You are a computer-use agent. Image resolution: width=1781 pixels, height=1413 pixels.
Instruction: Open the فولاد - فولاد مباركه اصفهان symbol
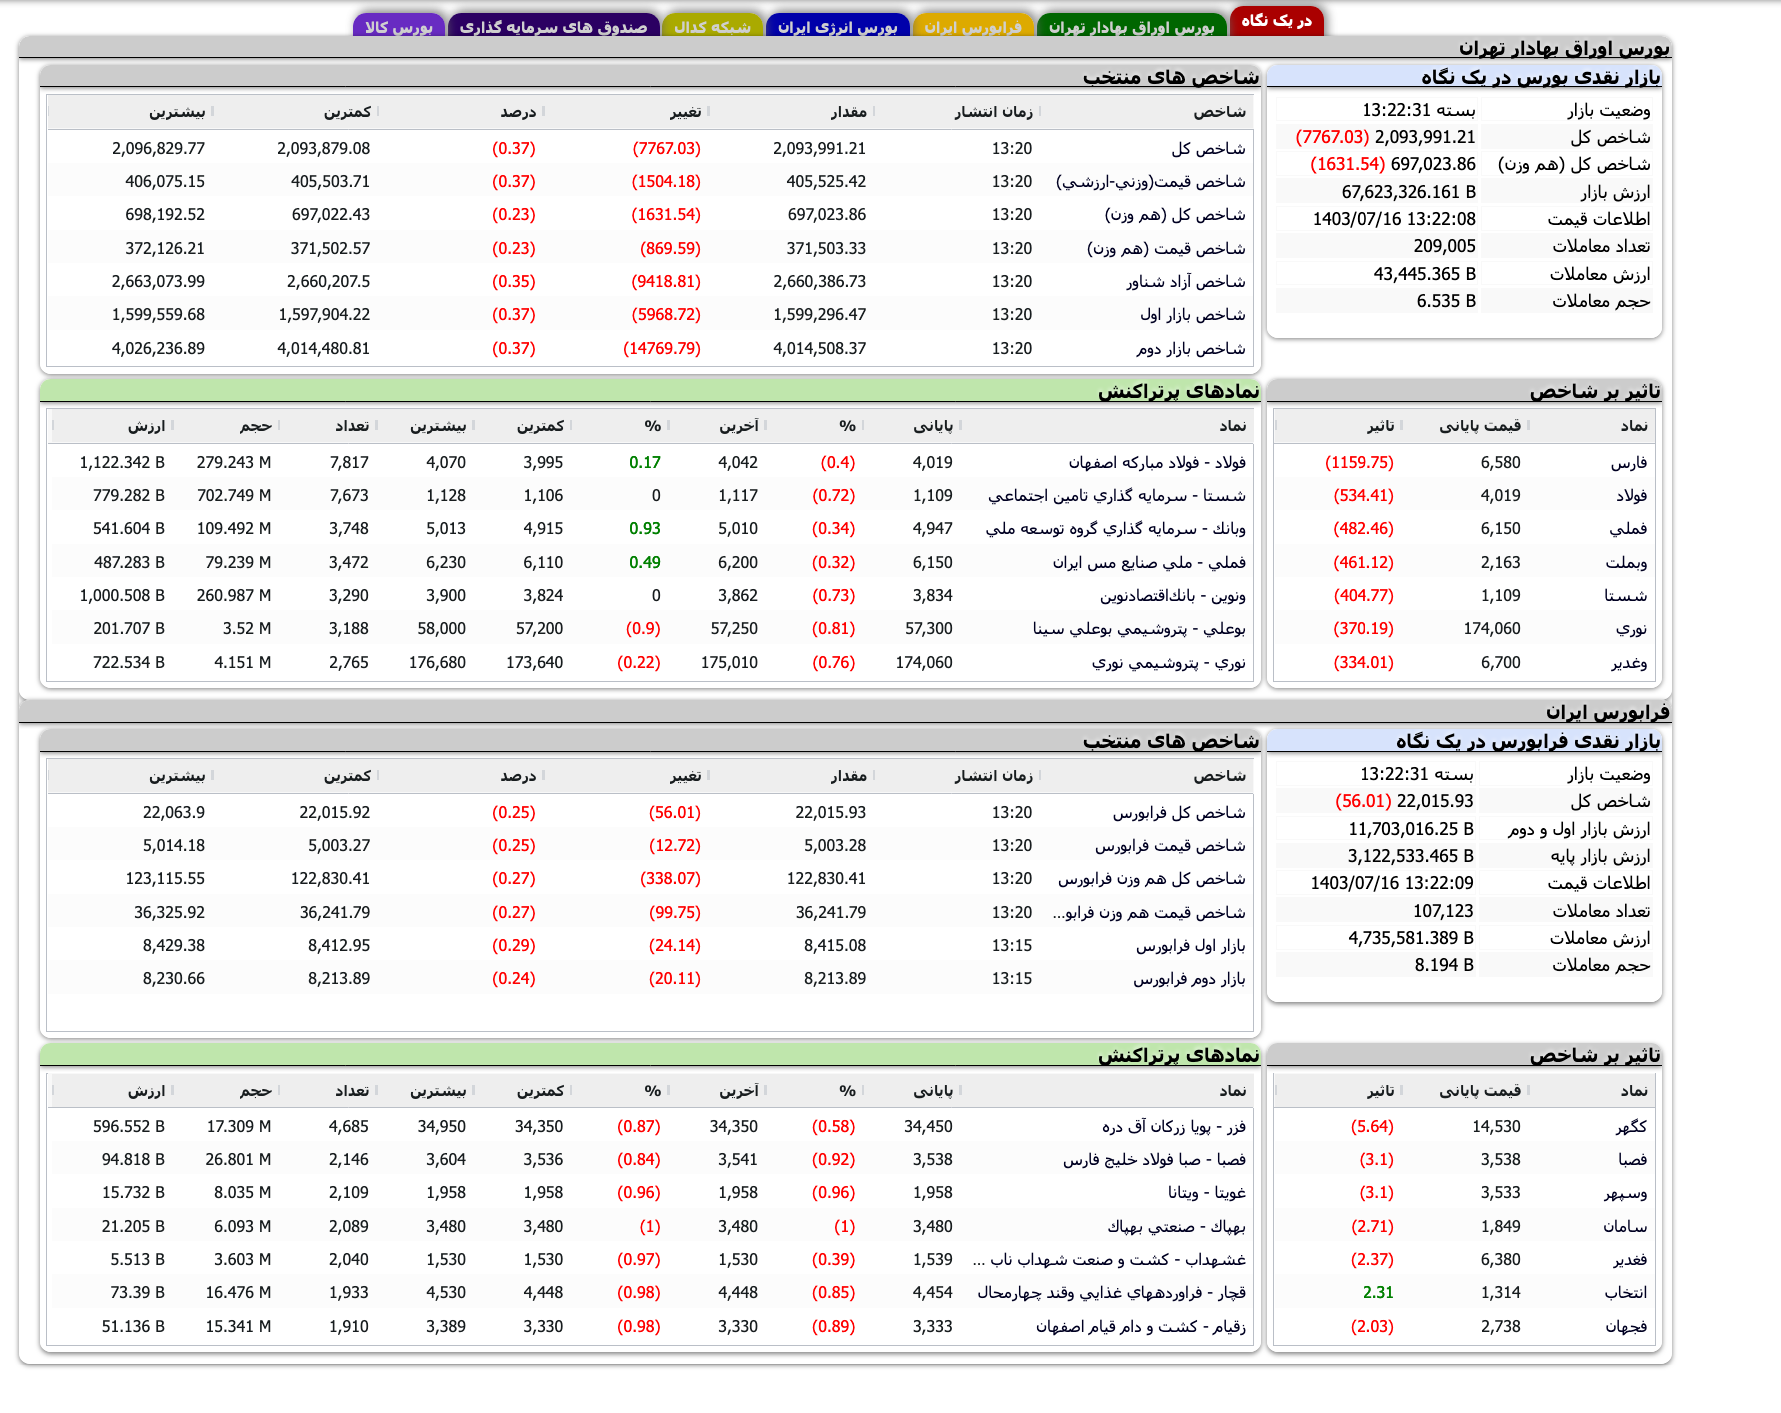[x=1160, y=462]
